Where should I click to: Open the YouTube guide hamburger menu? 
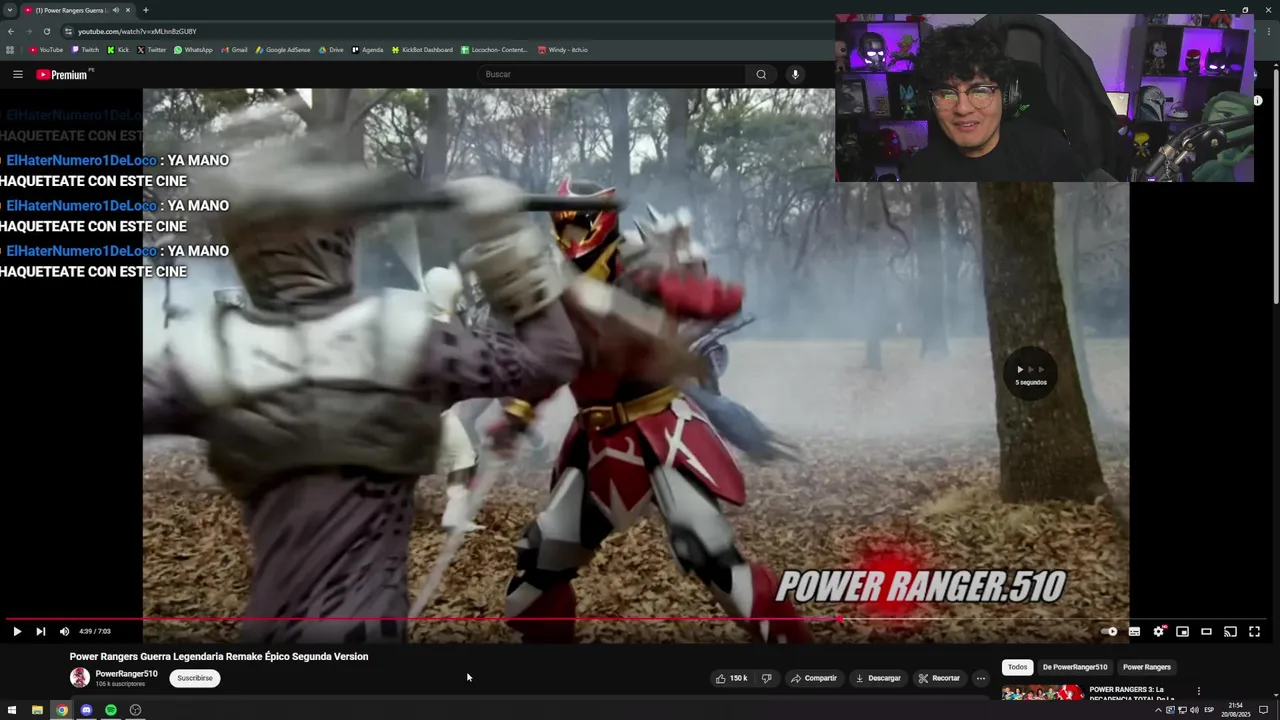17,74
